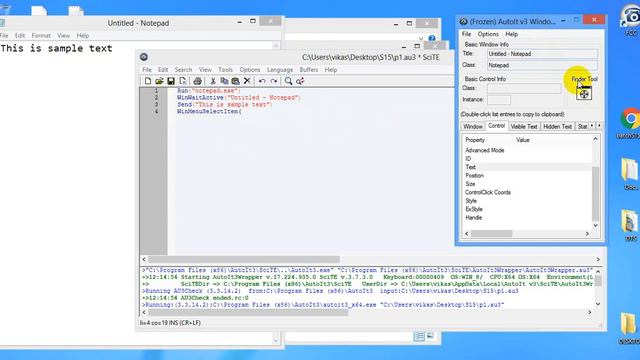Open the Options menu in AutoIt Window Info
Image resolution: width=640 pixels, height=360 pixels.
(x=488, y=34)
